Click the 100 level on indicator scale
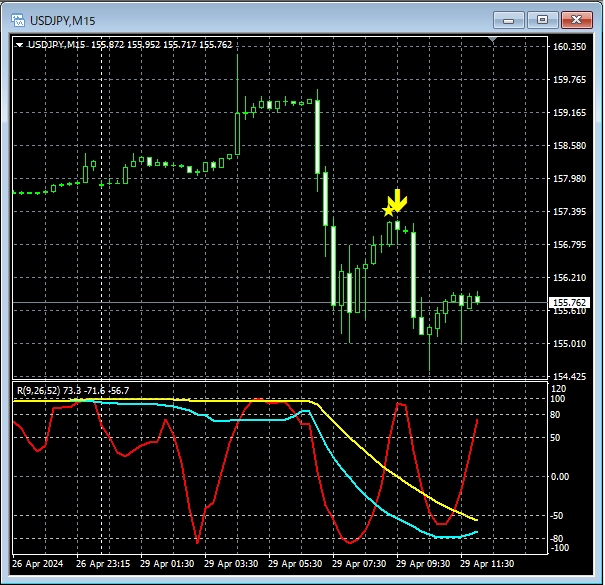The height and width of the screenshot is (585, 605). pos(559,399)
